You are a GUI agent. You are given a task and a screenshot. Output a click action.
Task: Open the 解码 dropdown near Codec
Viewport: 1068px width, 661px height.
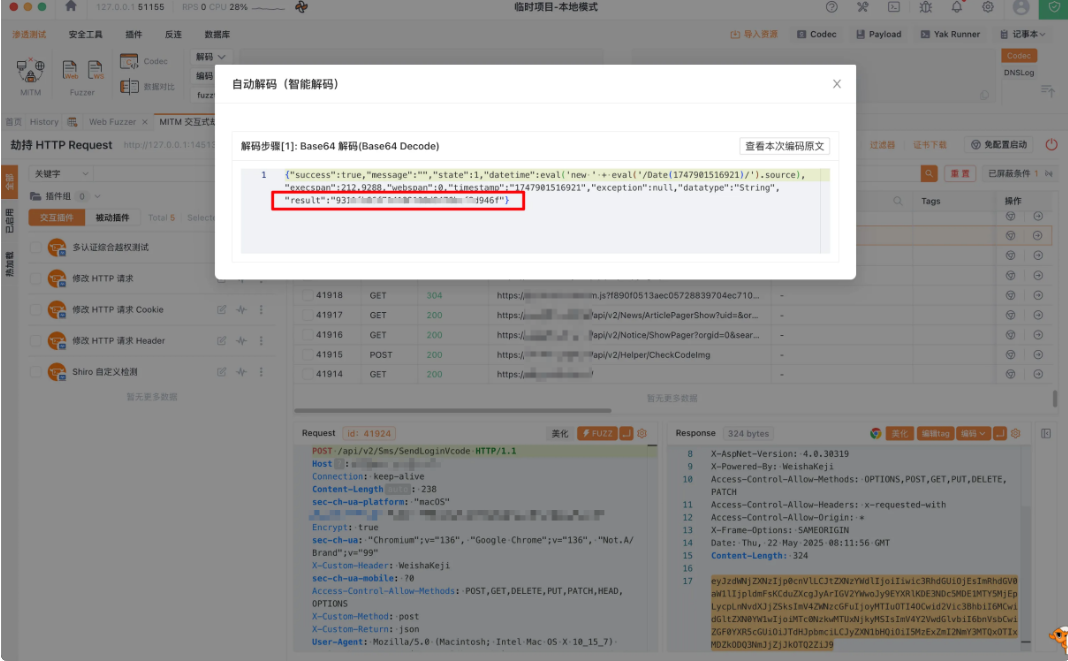209,57
